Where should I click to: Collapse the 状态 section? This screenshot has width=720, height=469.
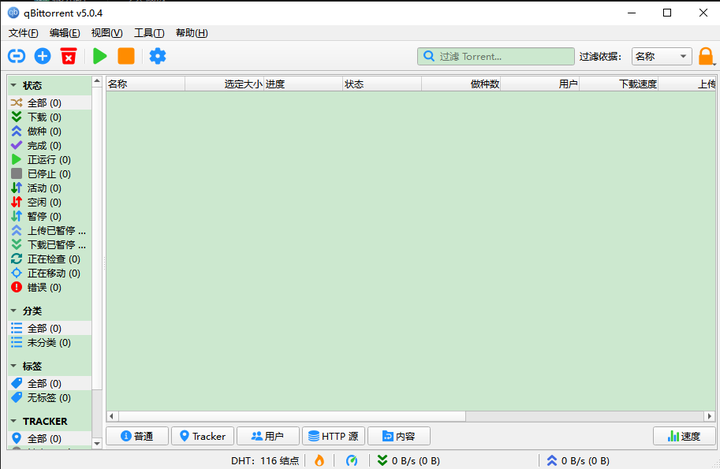(x=14, y=85)
